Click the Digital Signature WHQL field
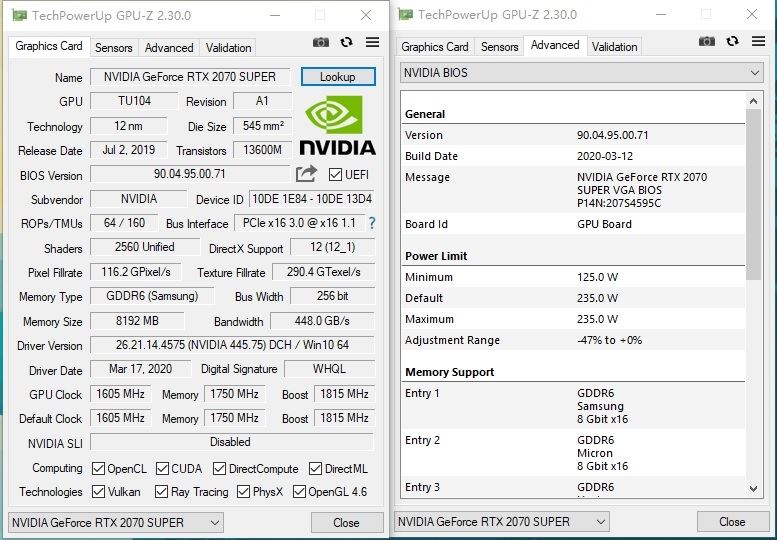Viewport: 777px width, 540px height. pos(329,369)
